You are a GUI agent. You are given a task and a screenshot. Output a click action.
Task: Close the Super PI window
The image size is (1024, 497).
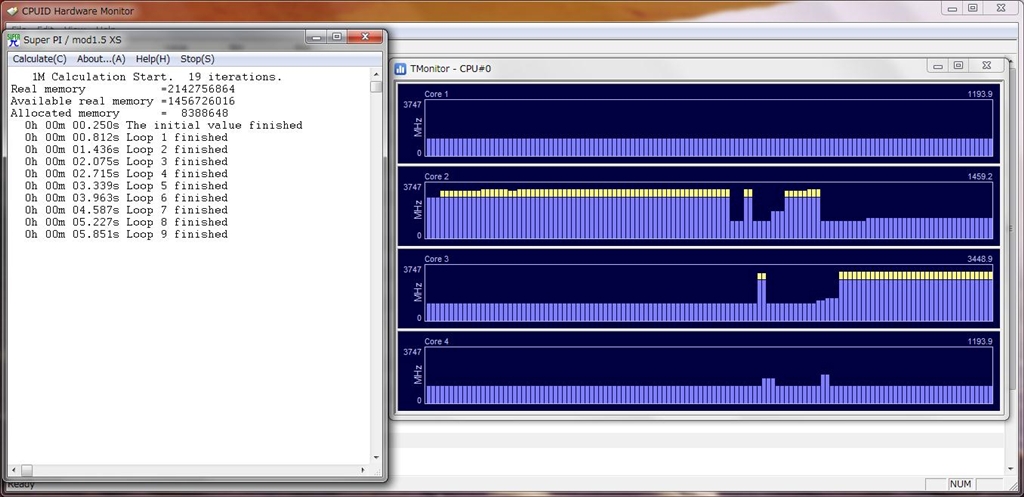pyautogui.click(x=365, y=37)
